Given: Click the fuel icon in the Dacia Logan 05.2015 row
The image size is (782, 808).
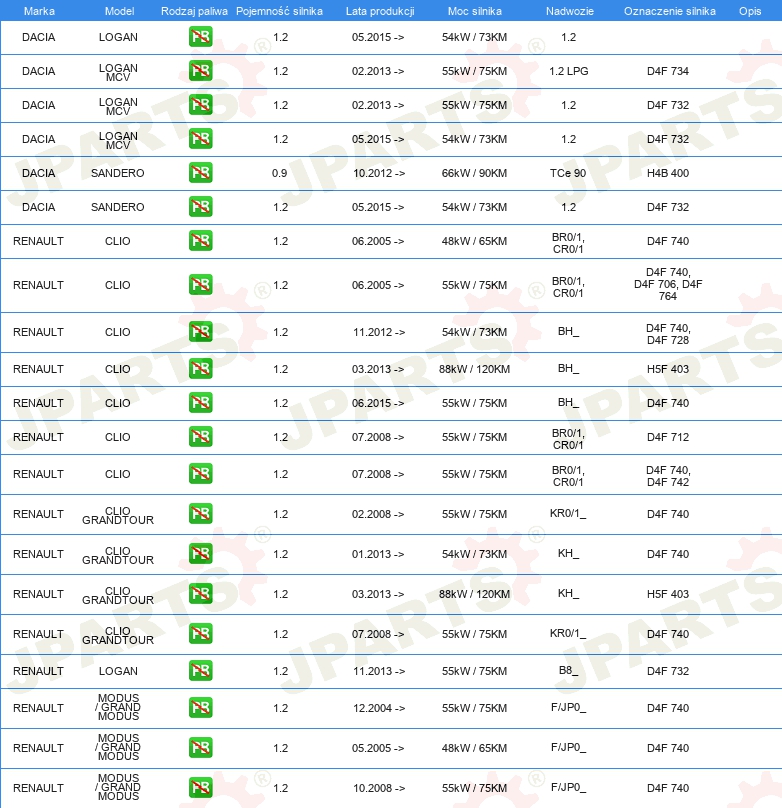Looking at the screenshot, I should pyautogui.click(x=200, y=37).
